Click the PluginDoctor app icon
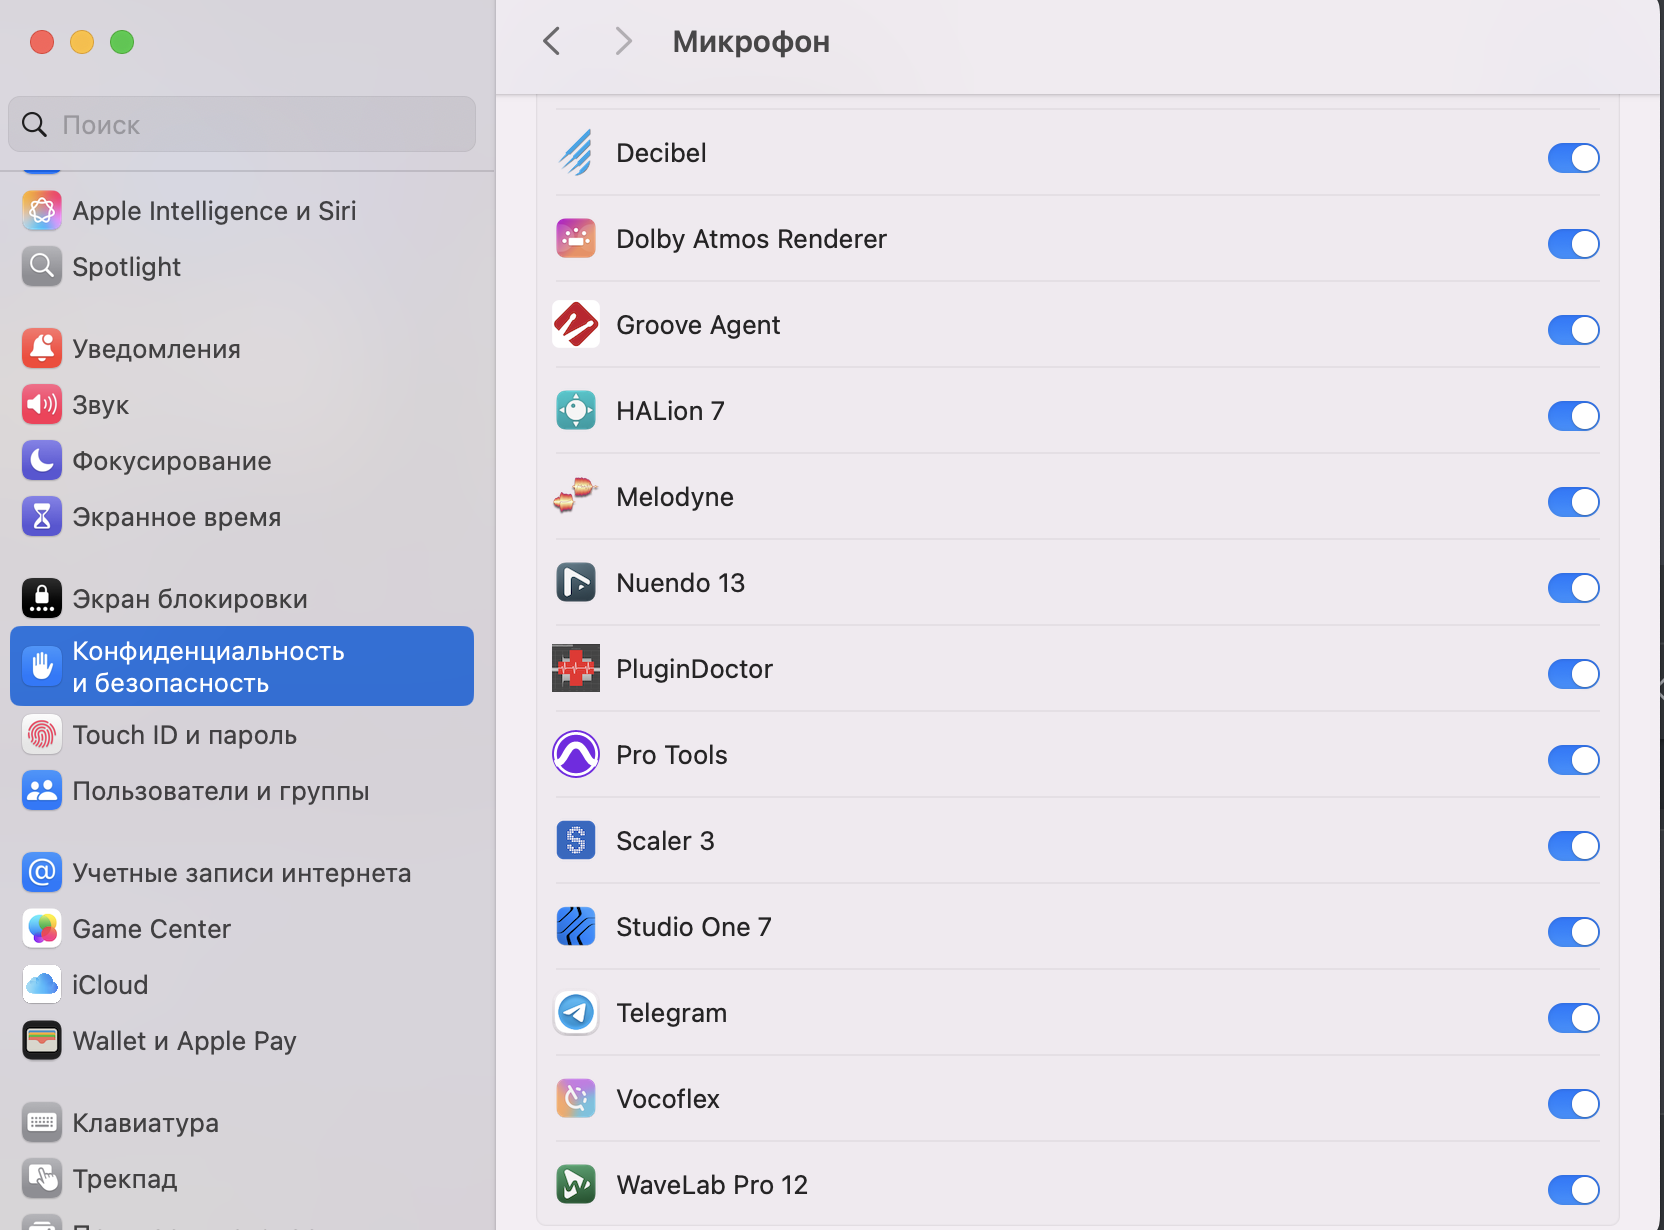The height and width of the screenshot is (1230, 1664). (576, 669)
